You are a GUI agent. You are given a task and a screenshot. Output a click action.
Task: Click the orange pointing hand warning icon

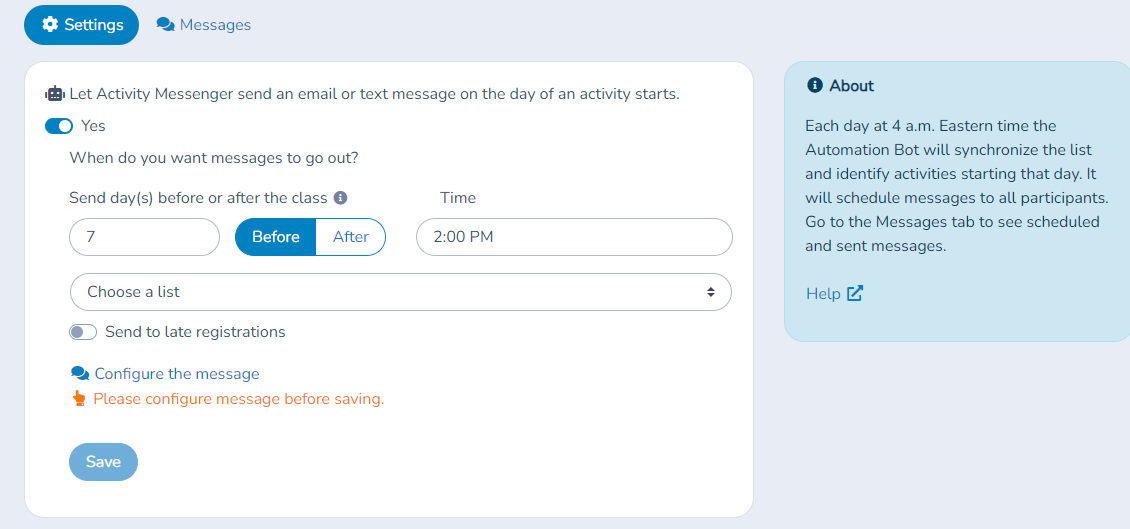(79, 399)
